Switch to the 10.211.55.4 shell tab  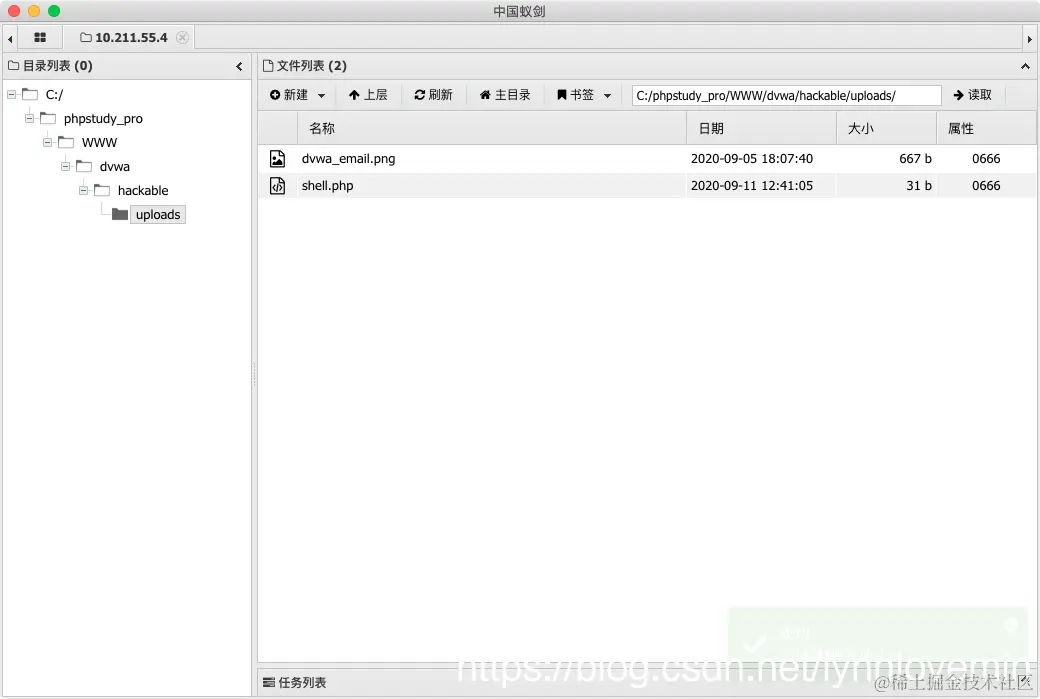pyautogui.click(x=130, y=37)
